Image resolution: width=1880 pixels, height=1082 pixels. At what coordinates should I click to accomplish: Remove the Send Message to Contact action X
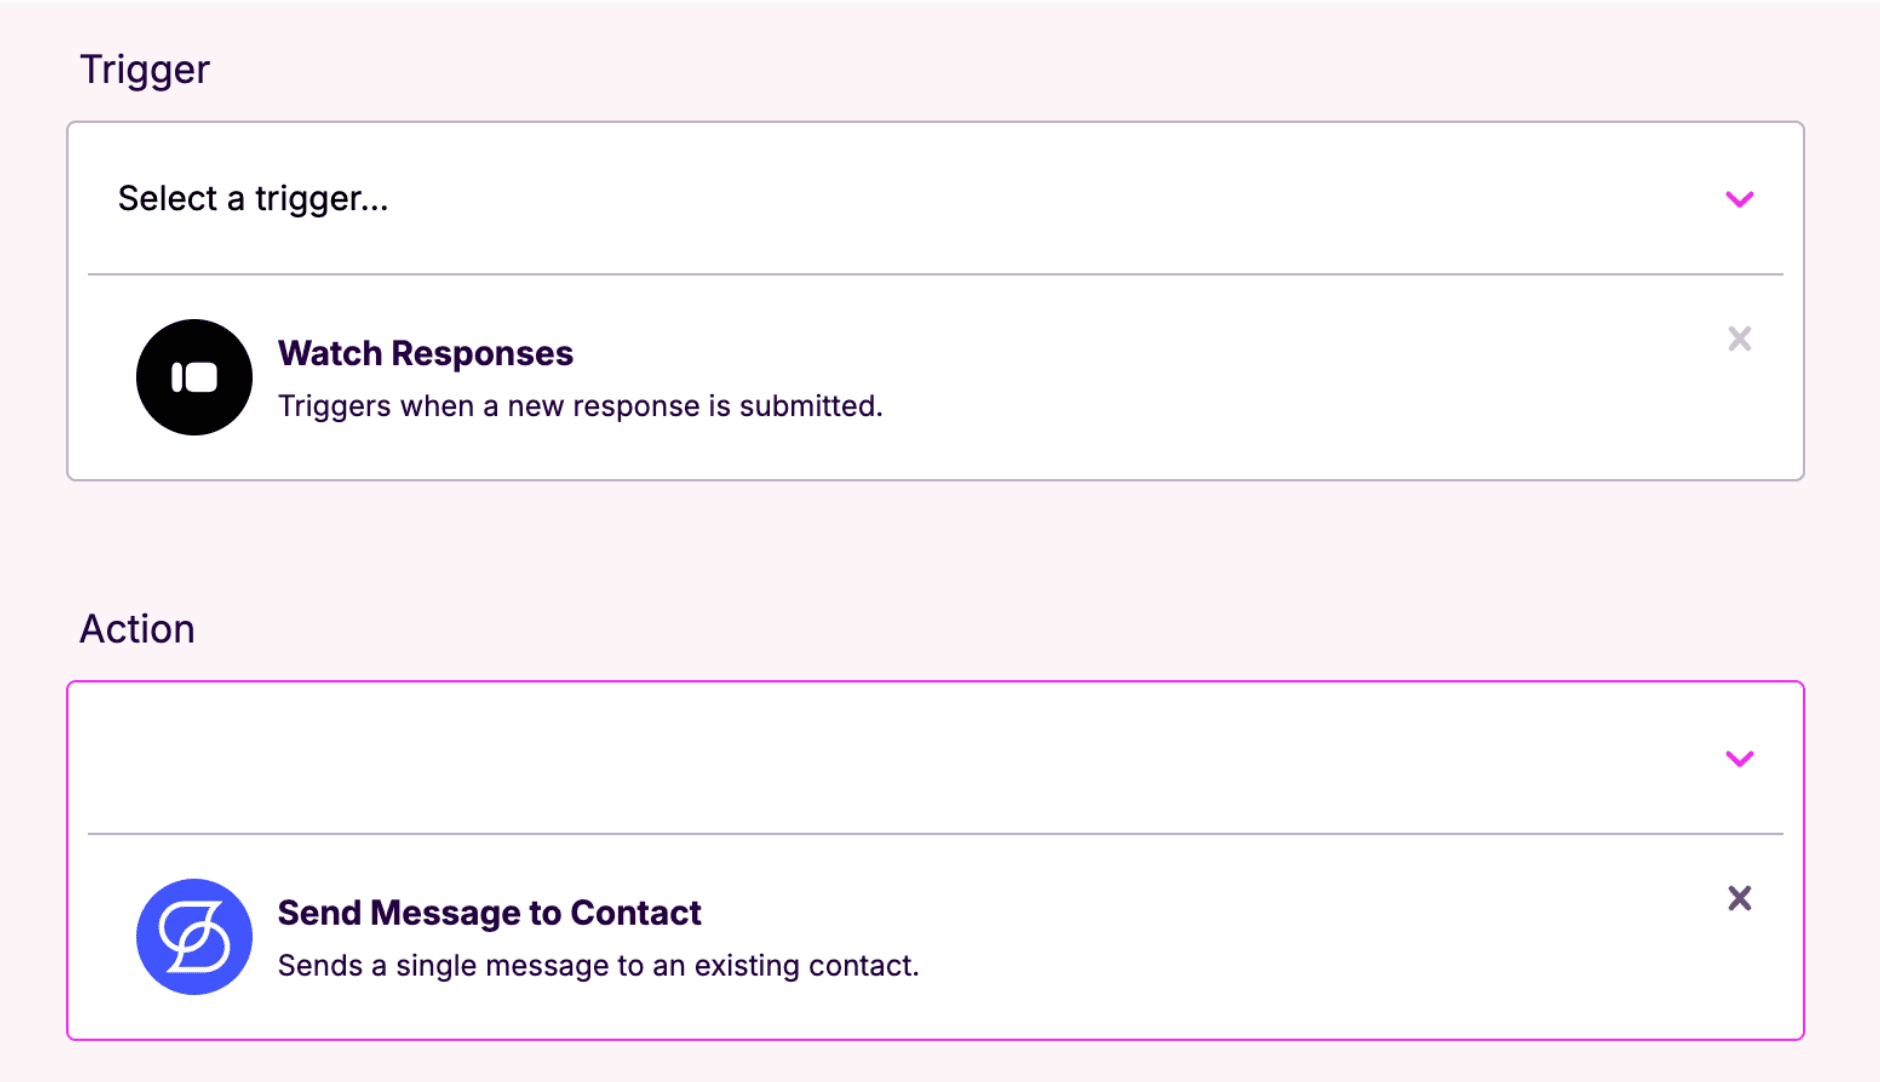(x=1739, y=898)
